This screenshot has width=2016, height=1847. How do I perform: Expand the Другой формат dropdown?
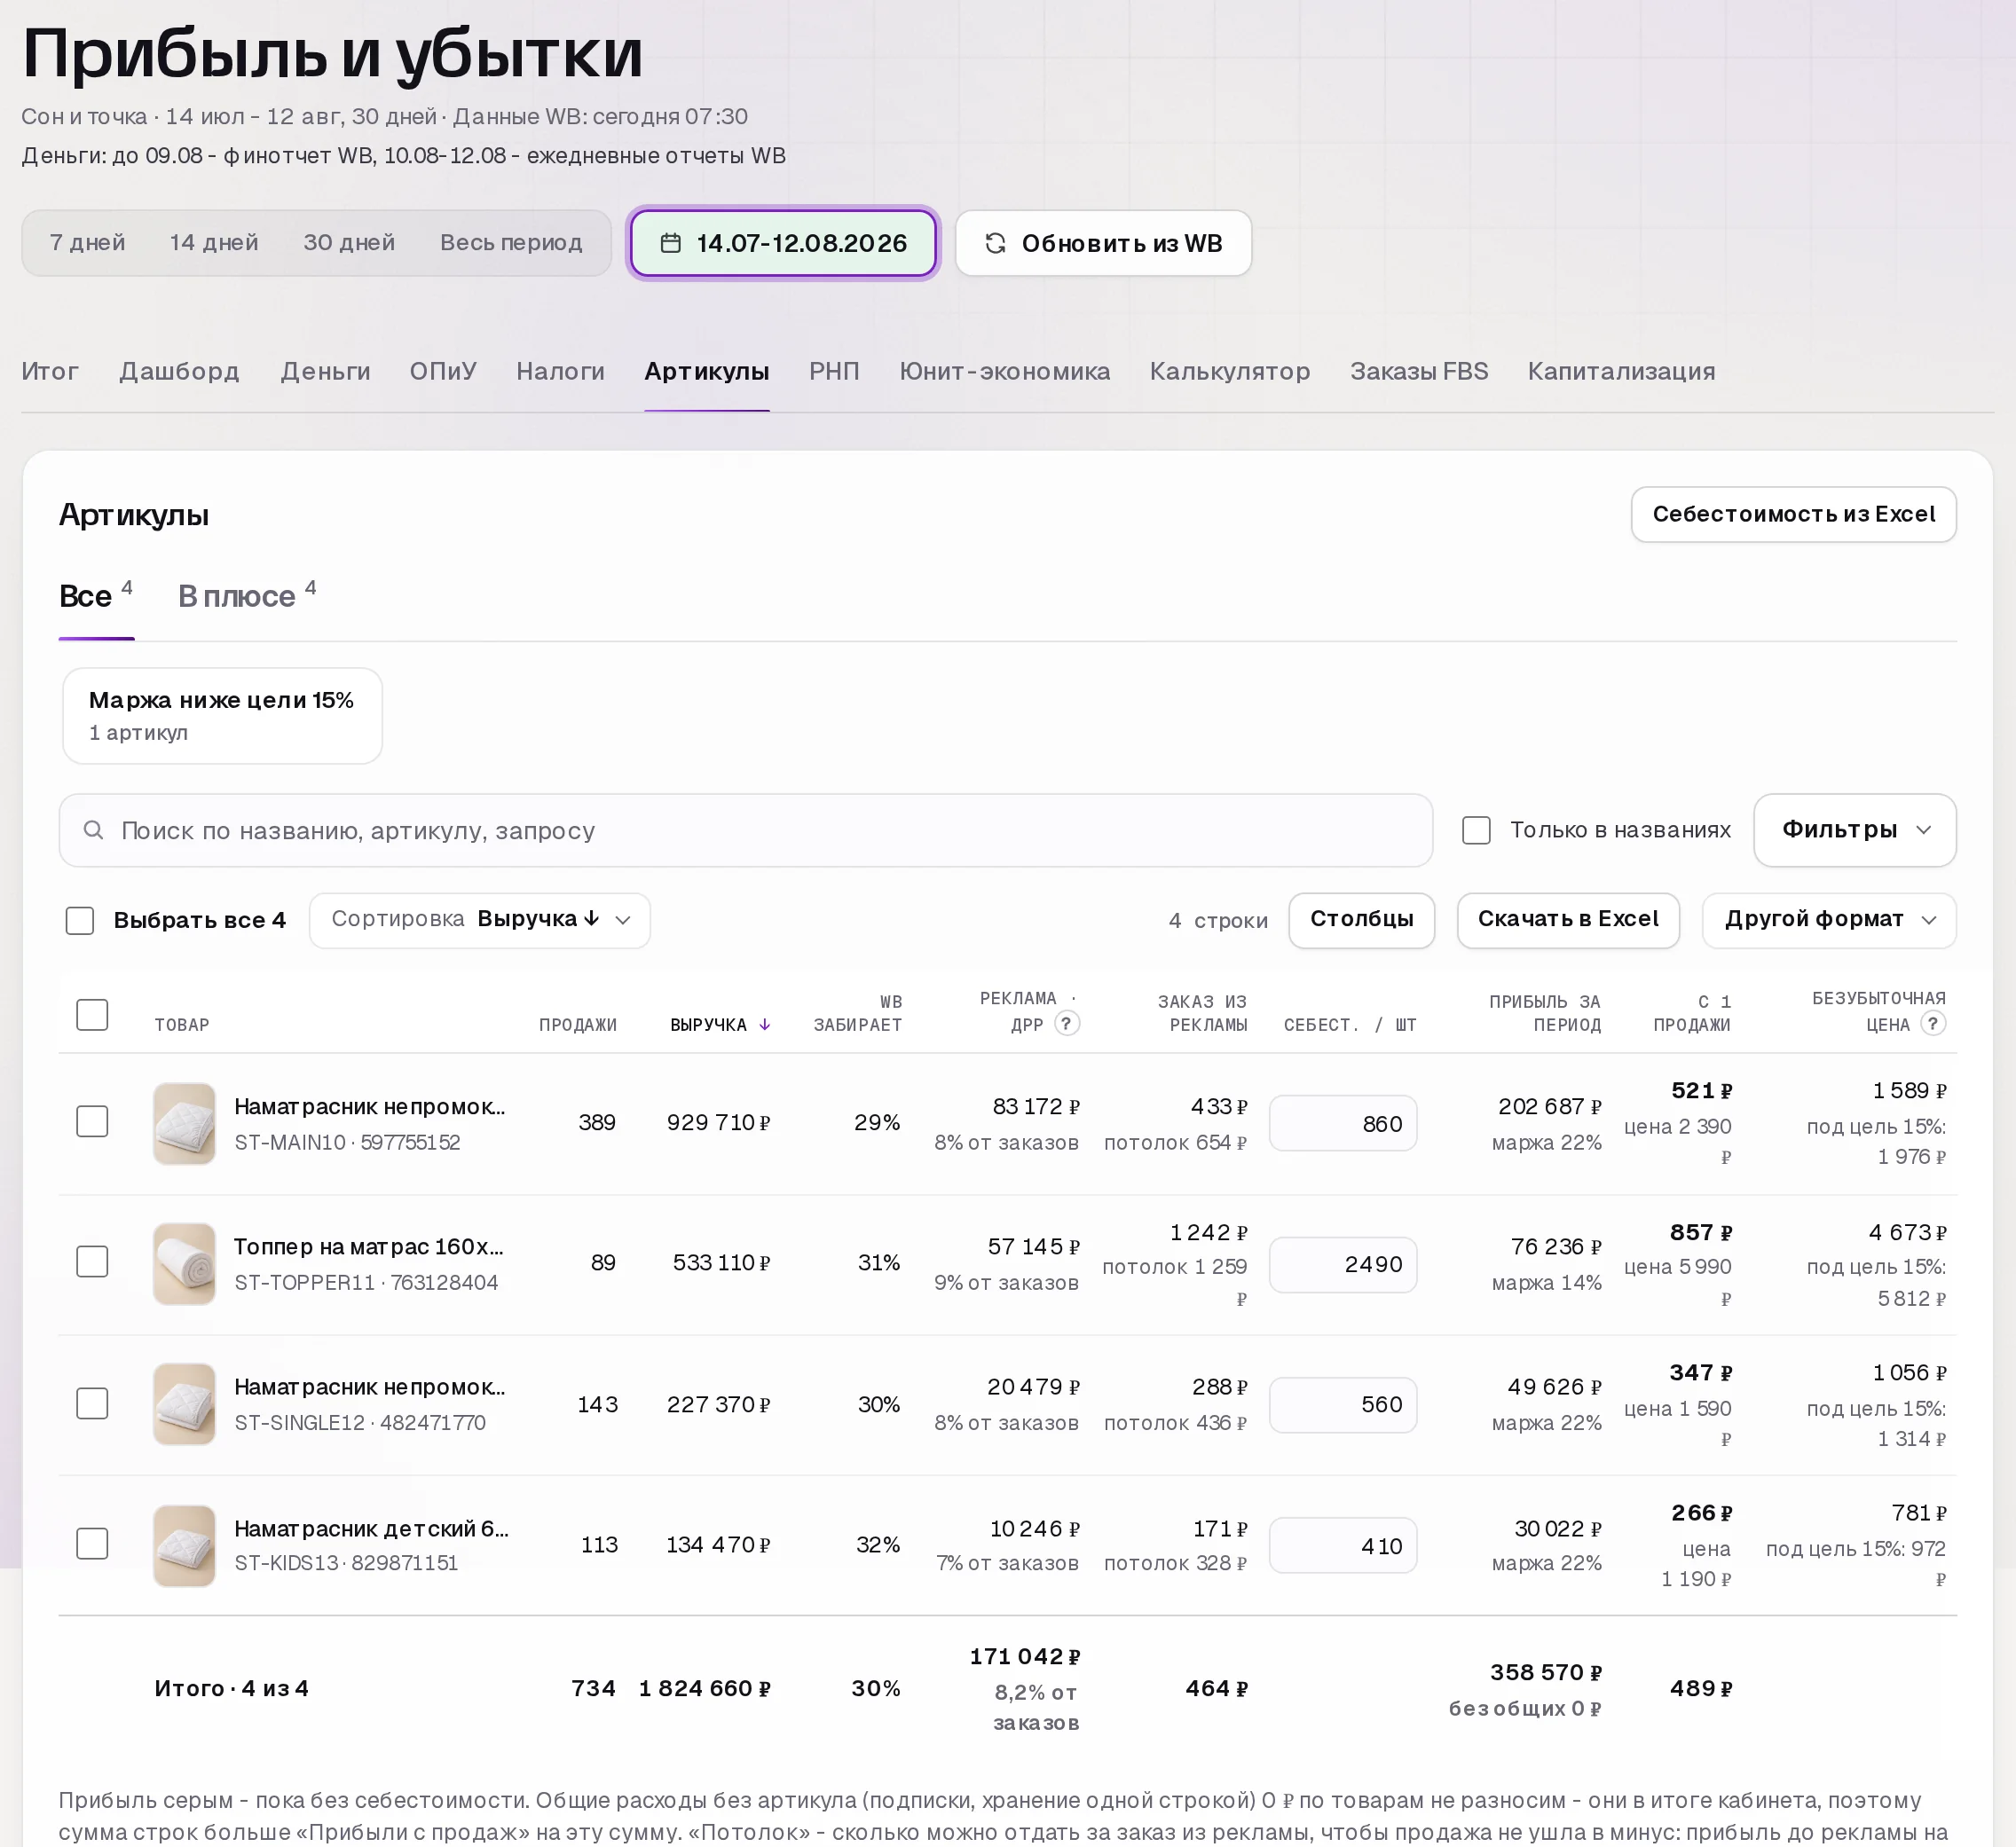click(x=1829, y=920)
